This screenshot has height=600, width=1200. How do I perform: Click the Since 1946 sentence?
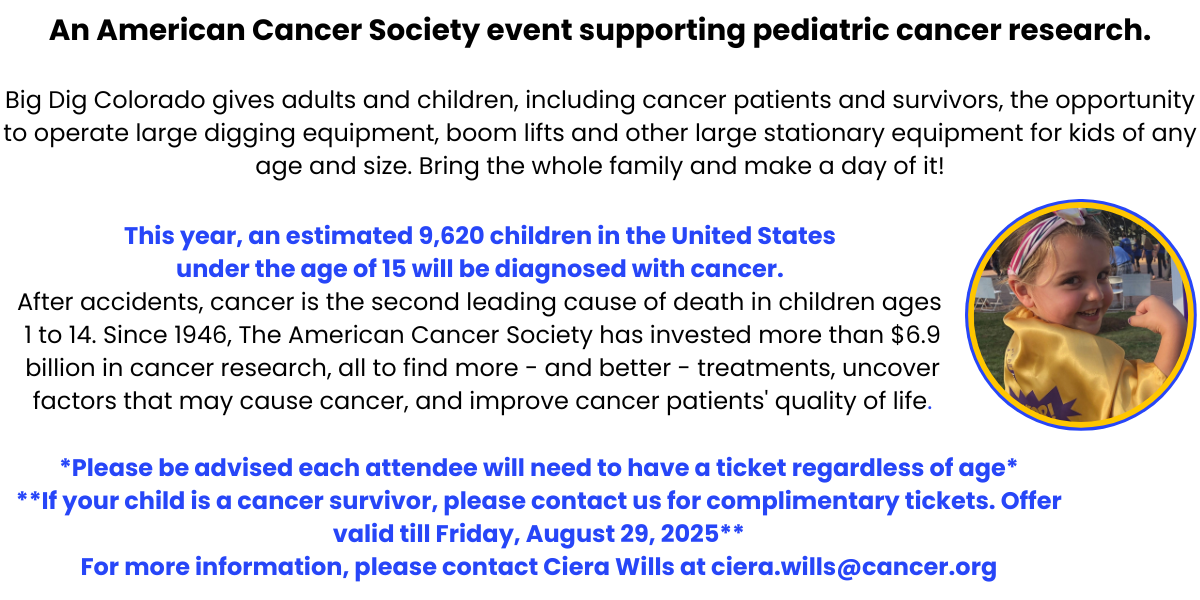pyautogui.click(x=480, y=367)
